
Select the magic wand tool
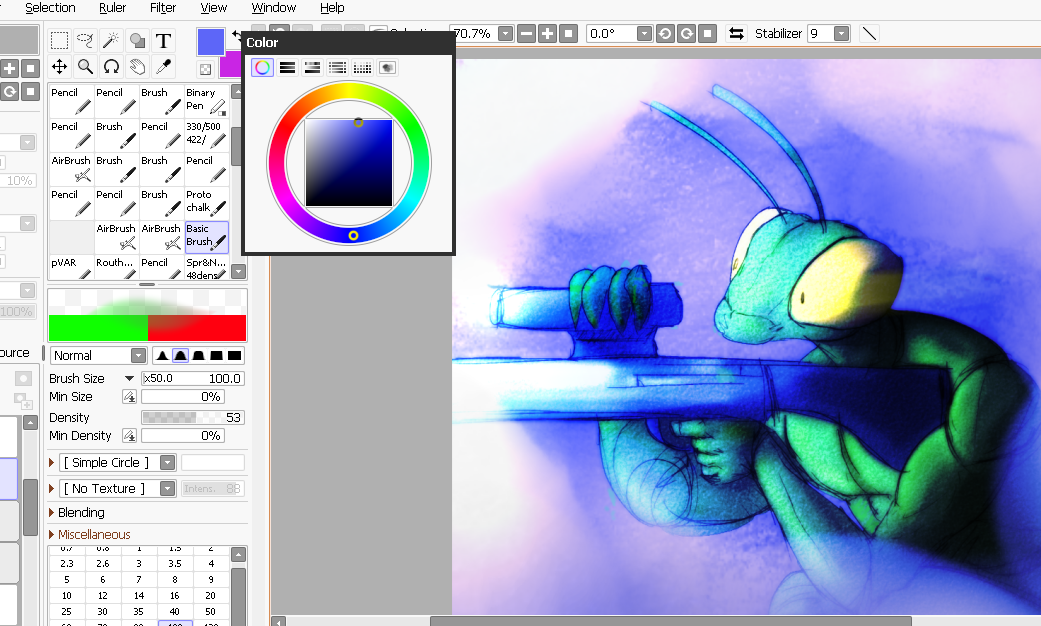(x=111, y=41)
